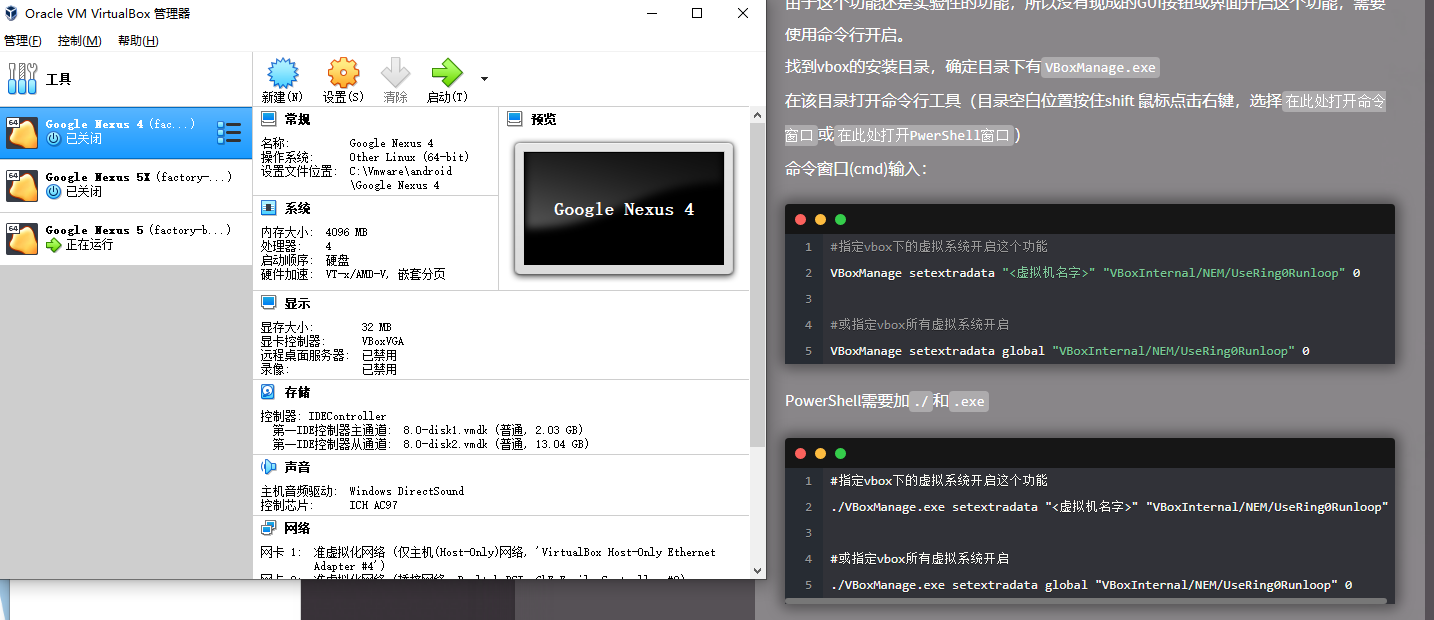Select Google Nexus 5X virtual machine

click(125, 185)
